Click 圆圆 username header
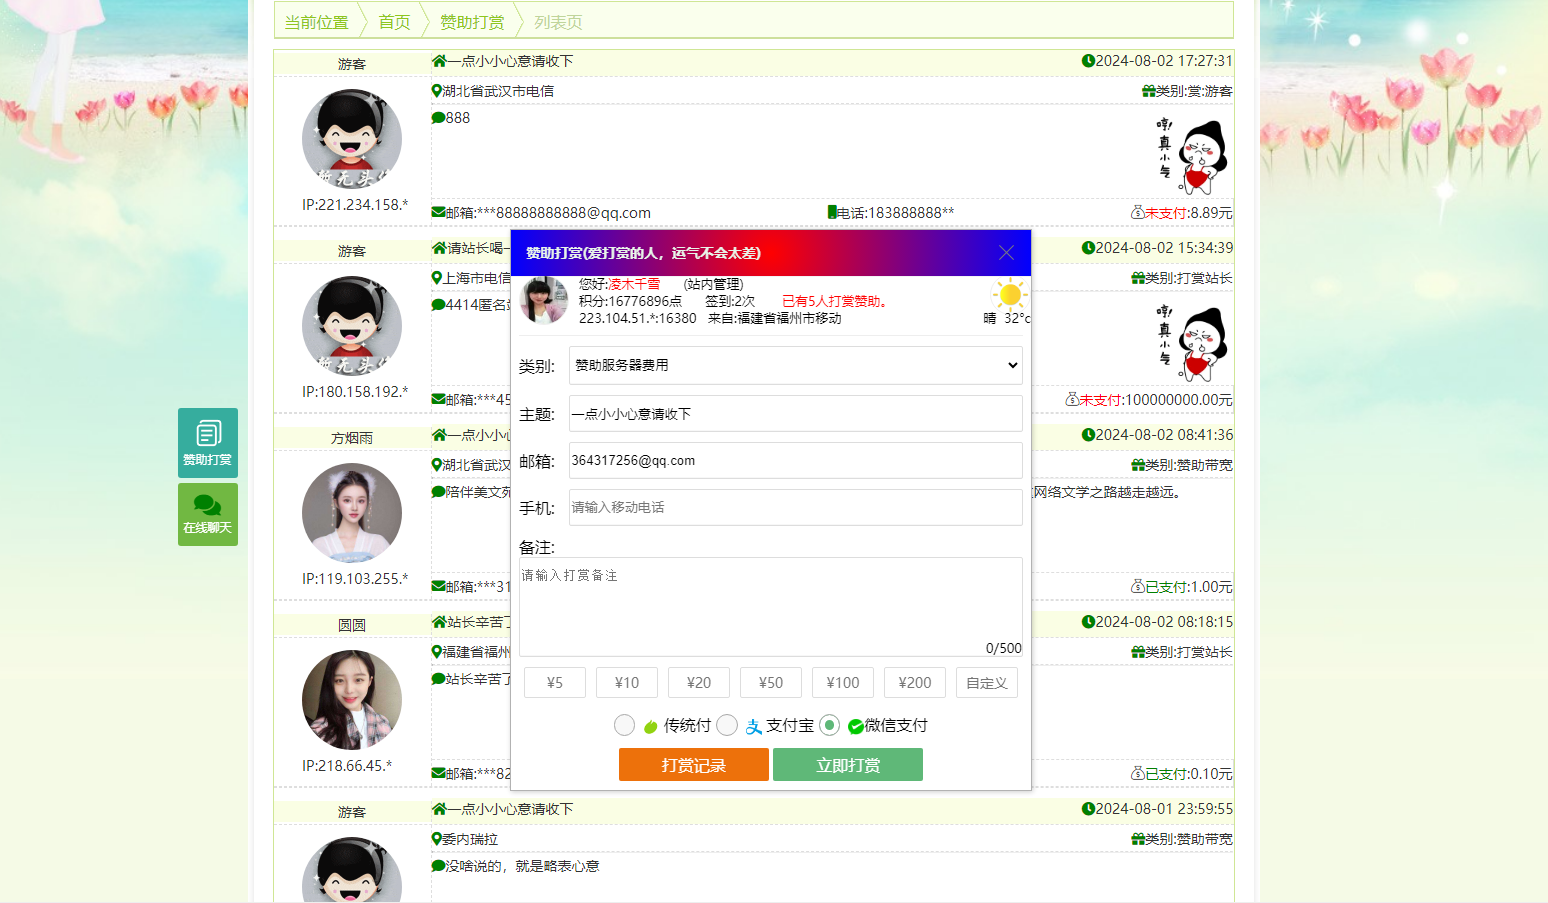The height and width of the screenshot is (903, 1548). 352,625
